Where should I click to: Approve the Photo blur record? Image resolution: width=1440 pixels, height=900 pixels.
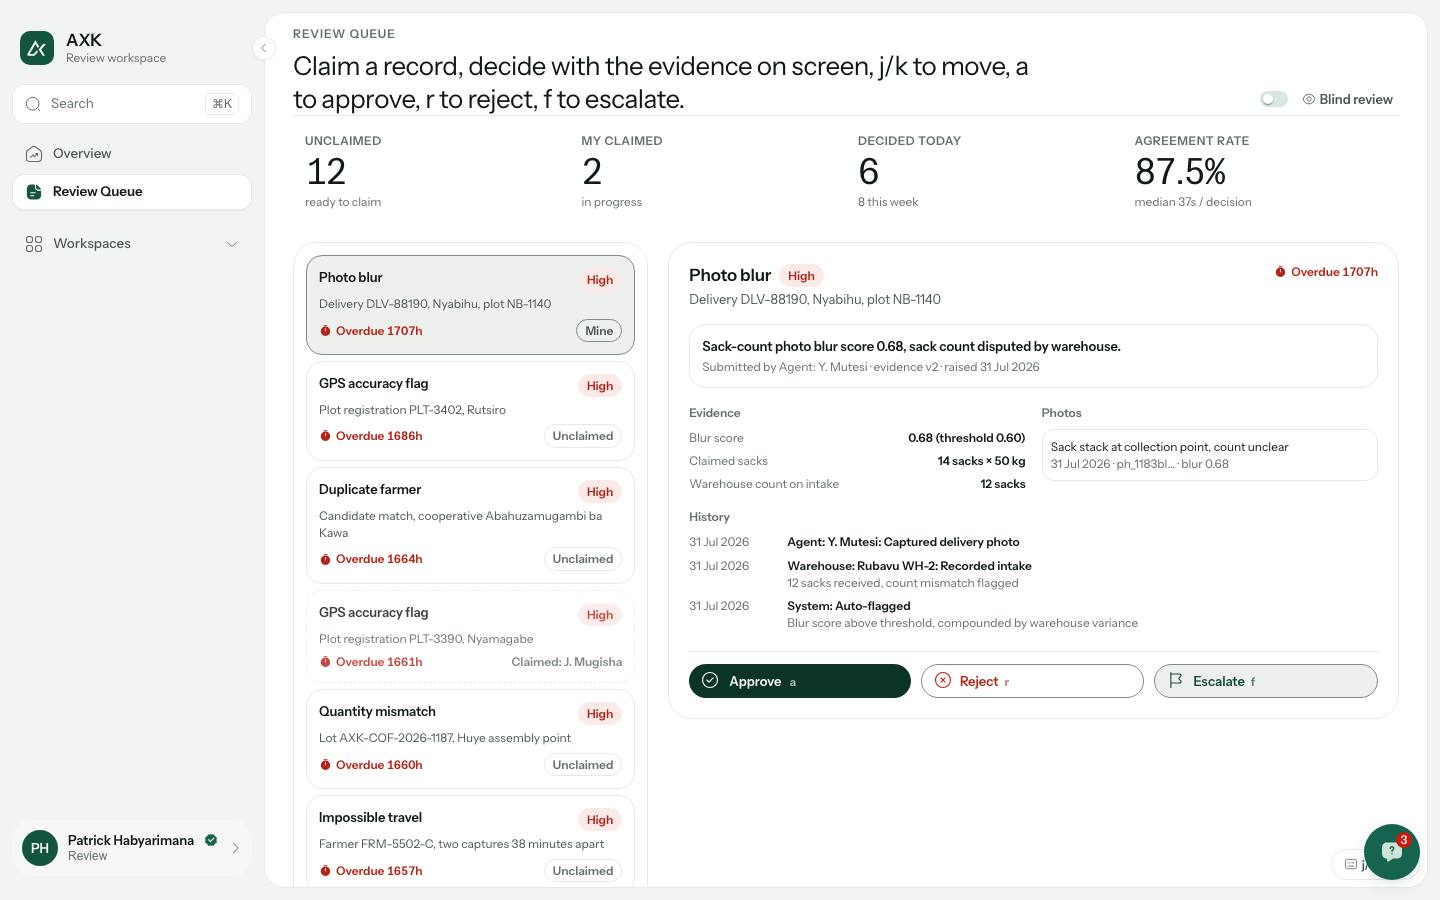coord(800,681)
